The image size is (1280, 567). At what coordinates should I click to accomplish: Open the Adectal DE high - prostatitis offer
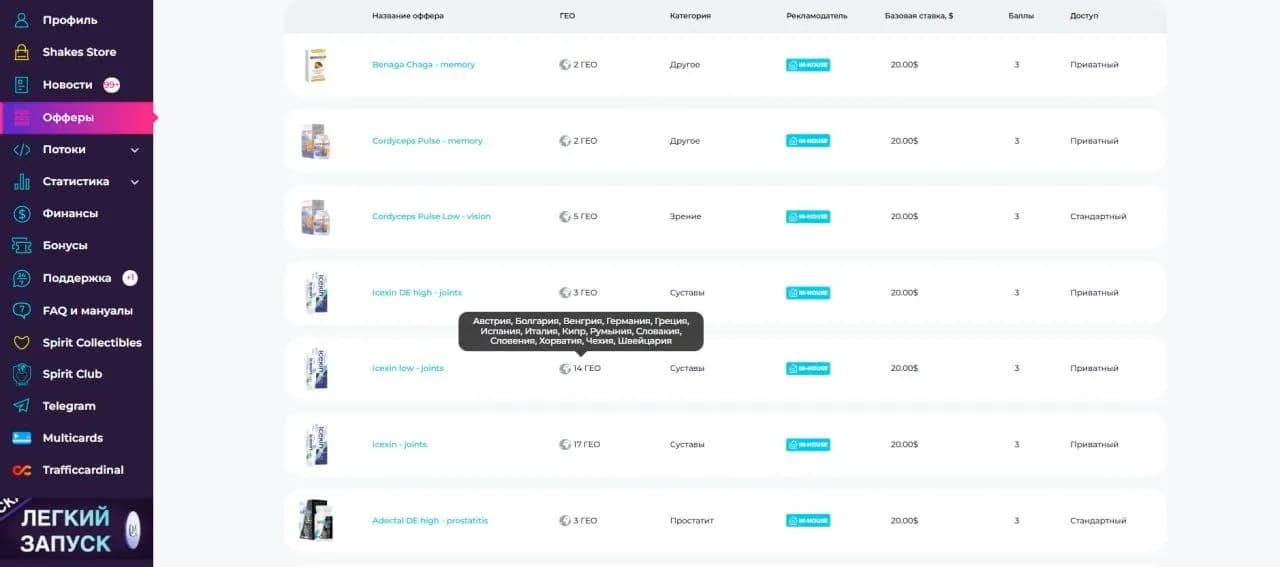430,521
